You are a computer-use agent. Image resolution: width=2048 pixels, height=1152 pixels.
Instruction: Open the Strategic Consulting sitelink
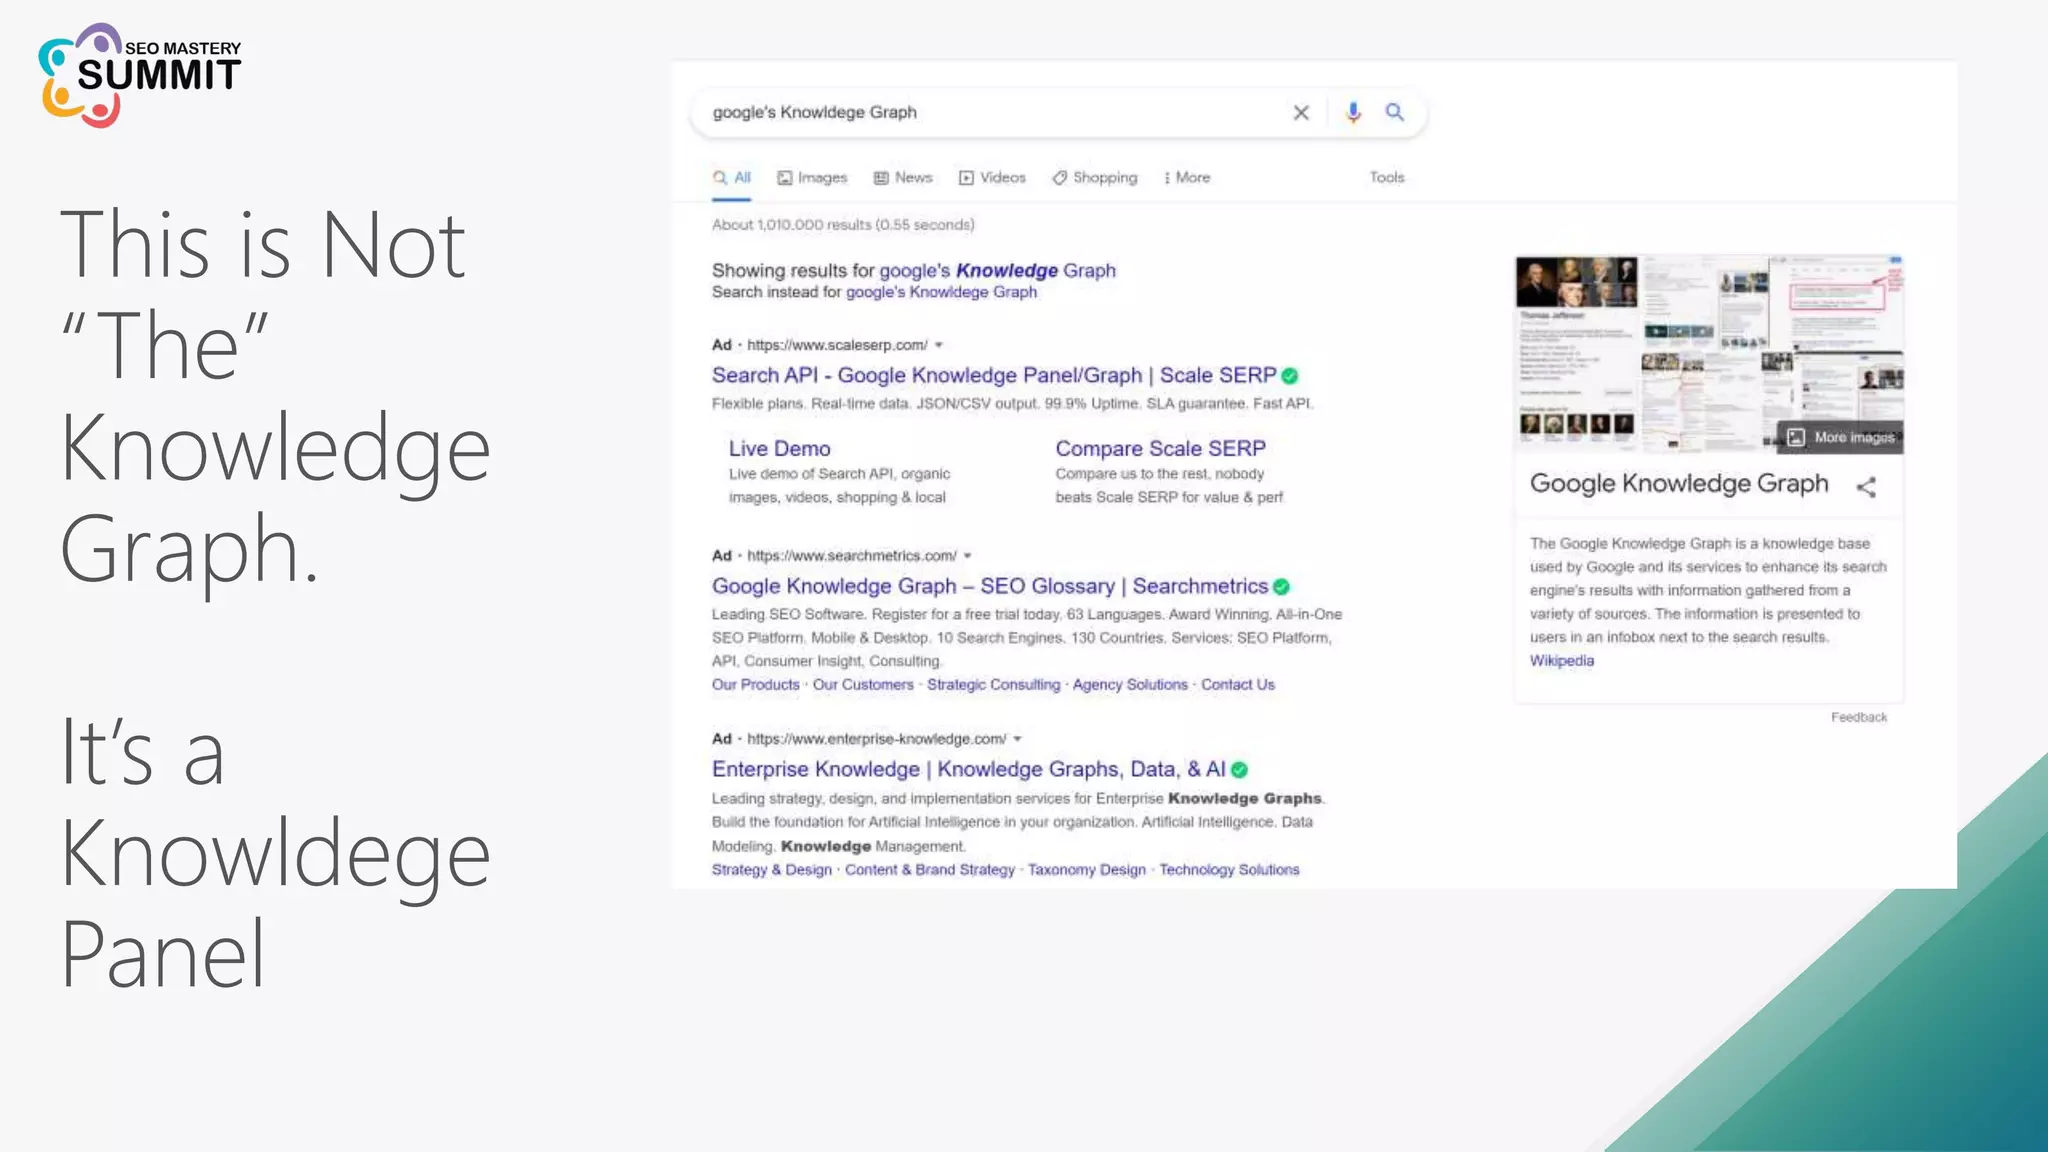(x=993, y=685)
